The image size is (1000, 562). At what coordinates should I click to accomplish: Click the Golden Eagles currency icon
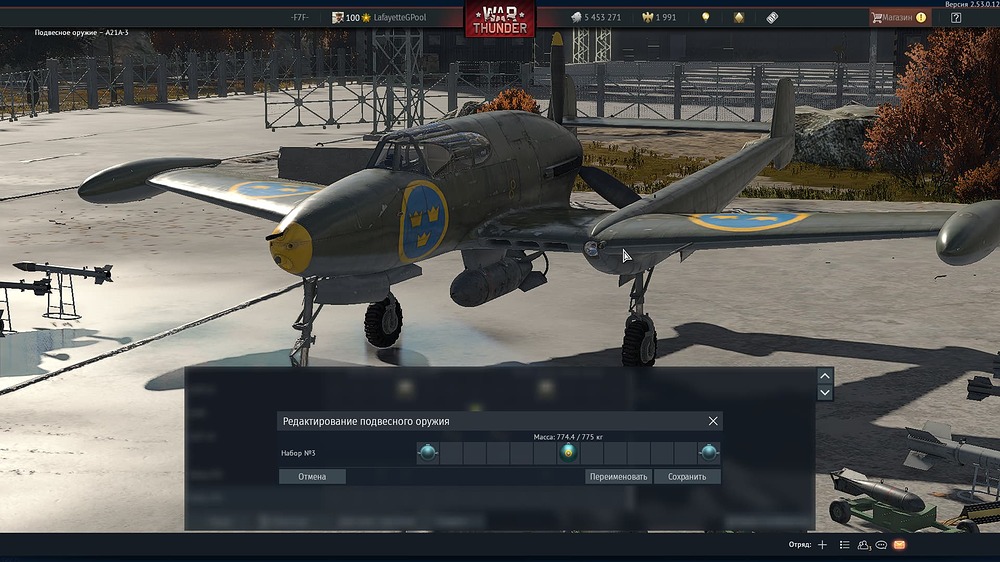pyautogui.click(x=646, y=18)
